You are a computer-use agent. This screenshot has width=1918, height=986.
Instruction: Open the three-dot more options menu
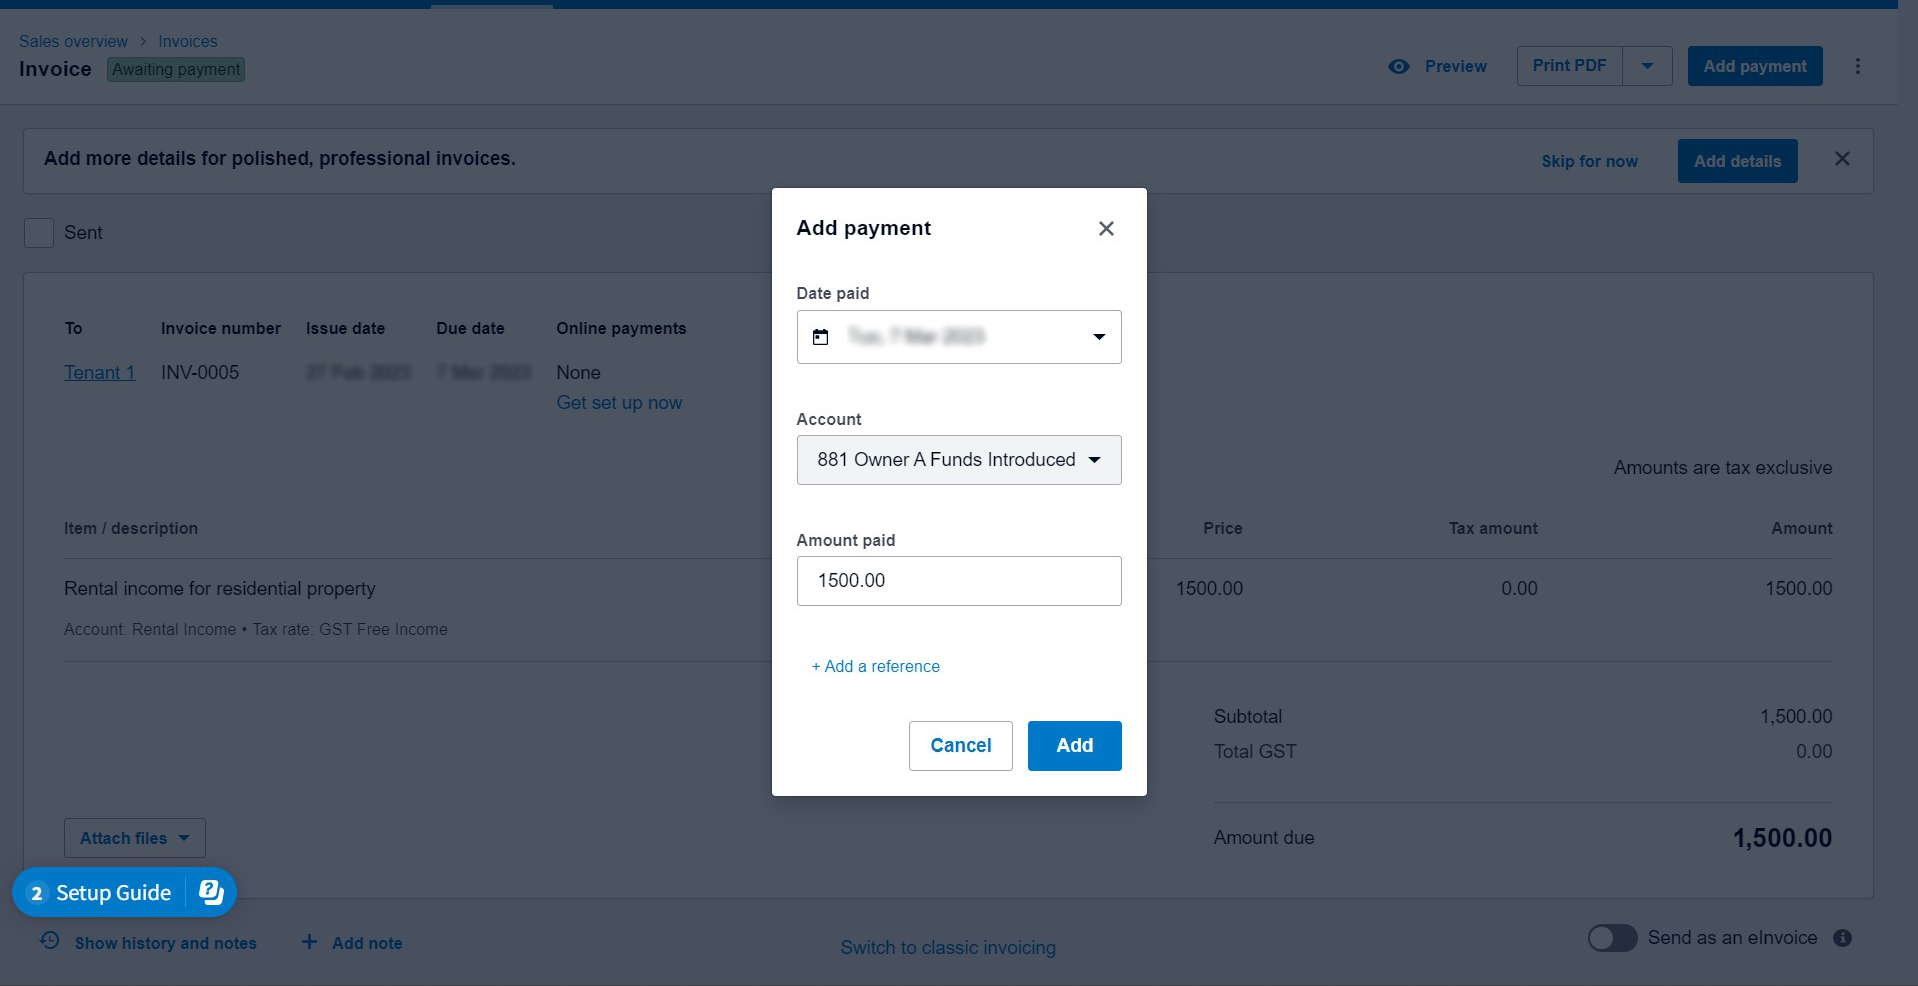[x=1858, y=66]
